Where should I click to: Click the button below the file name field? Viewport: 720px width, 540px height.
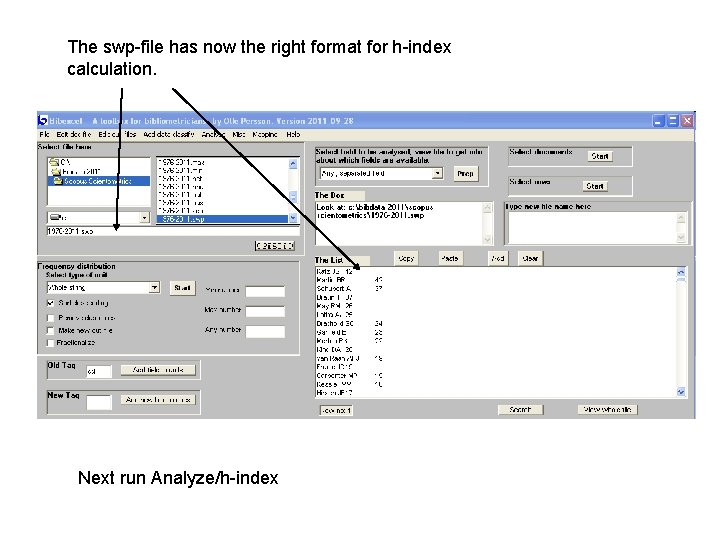coord(275,246)
